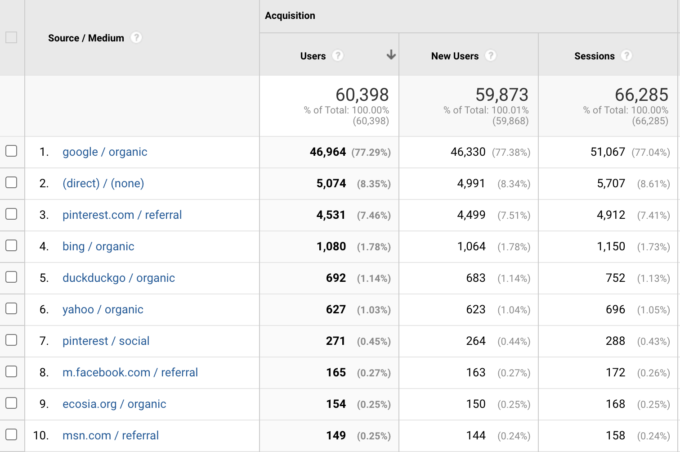This screenshot has height=452, width=680.
Task: Click the Users sort descending arrow
Action: tap(391, 55)
